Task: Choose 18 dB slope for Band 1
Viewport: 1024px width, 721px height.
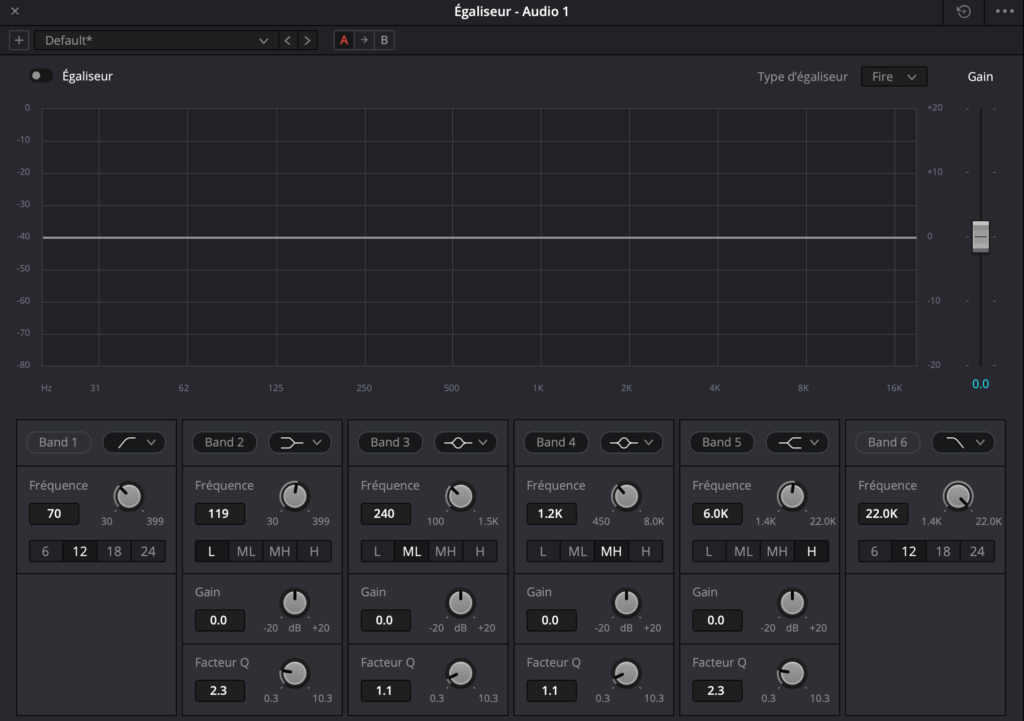Action: 114,551
